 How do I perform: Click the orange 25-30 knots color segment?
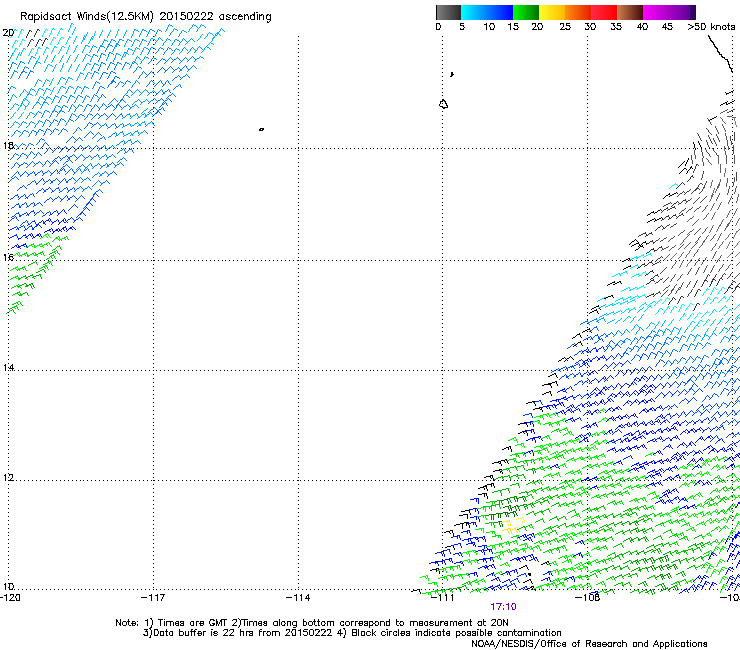578,12
